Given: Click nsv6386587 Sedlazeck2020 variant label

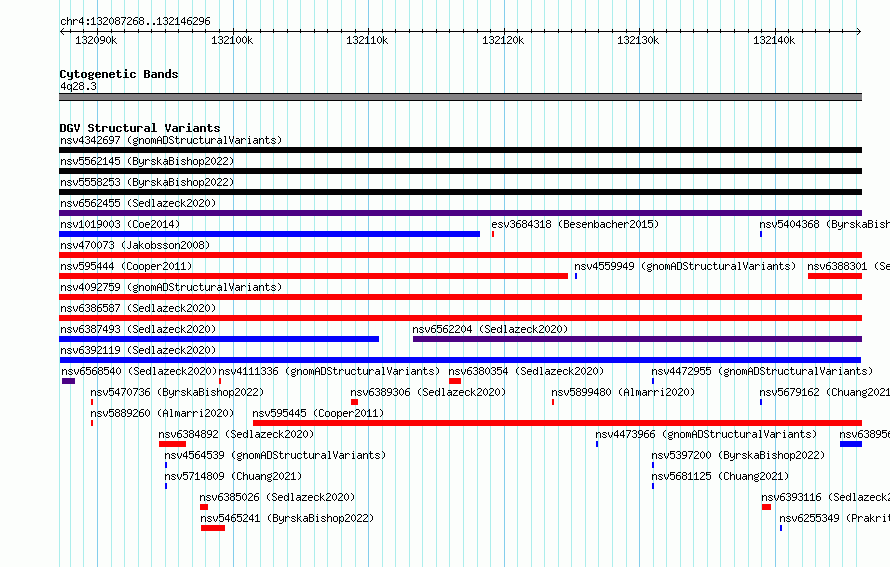Looking at the screenshot, I should point(138,308).
